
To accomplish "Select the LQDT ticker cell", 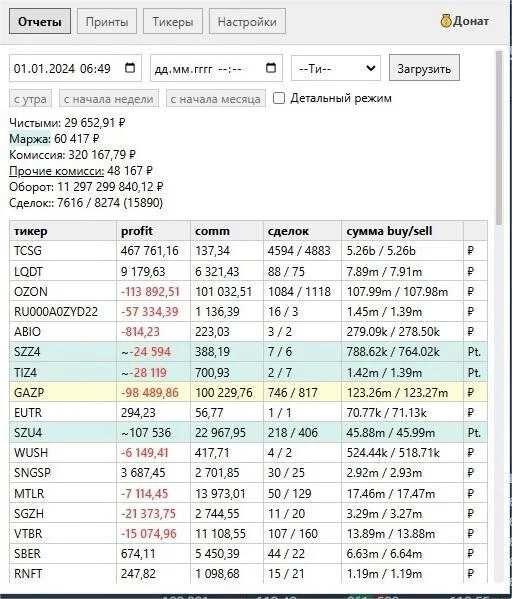I will pyautogui.click(x=63, y=272).
